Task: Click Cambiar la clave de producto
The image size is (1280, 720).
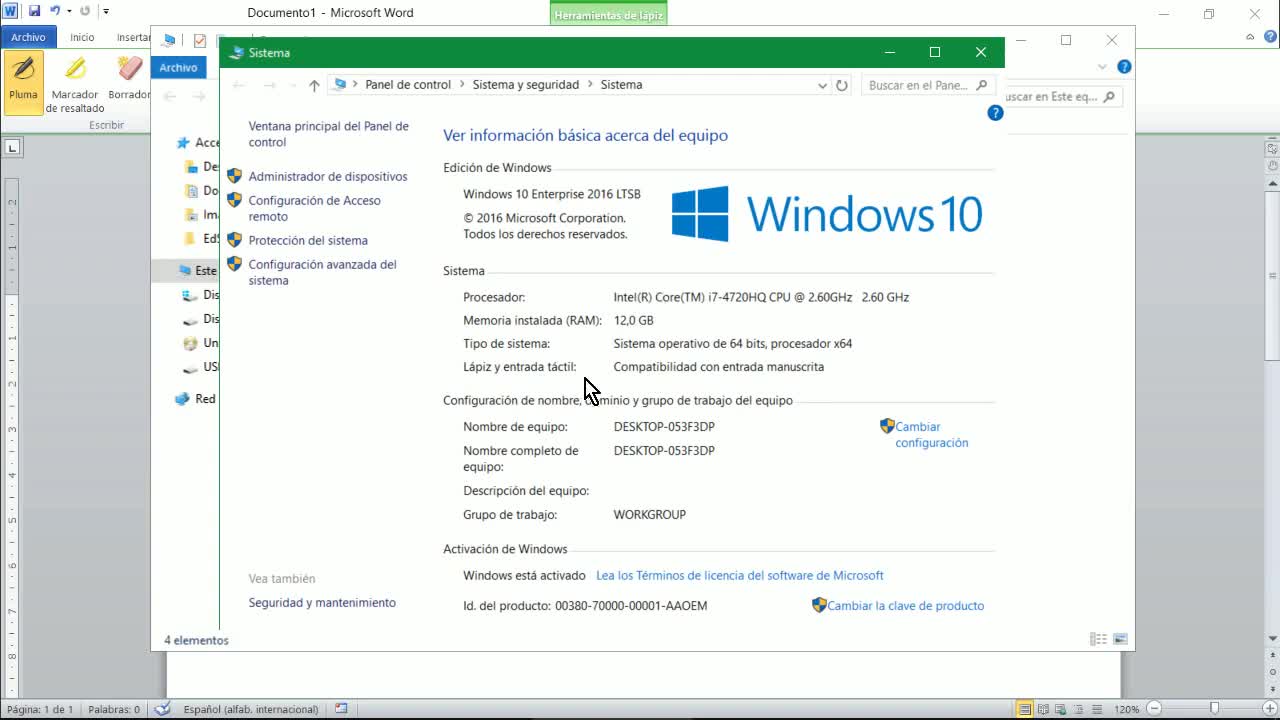Action: pos(906,605)
